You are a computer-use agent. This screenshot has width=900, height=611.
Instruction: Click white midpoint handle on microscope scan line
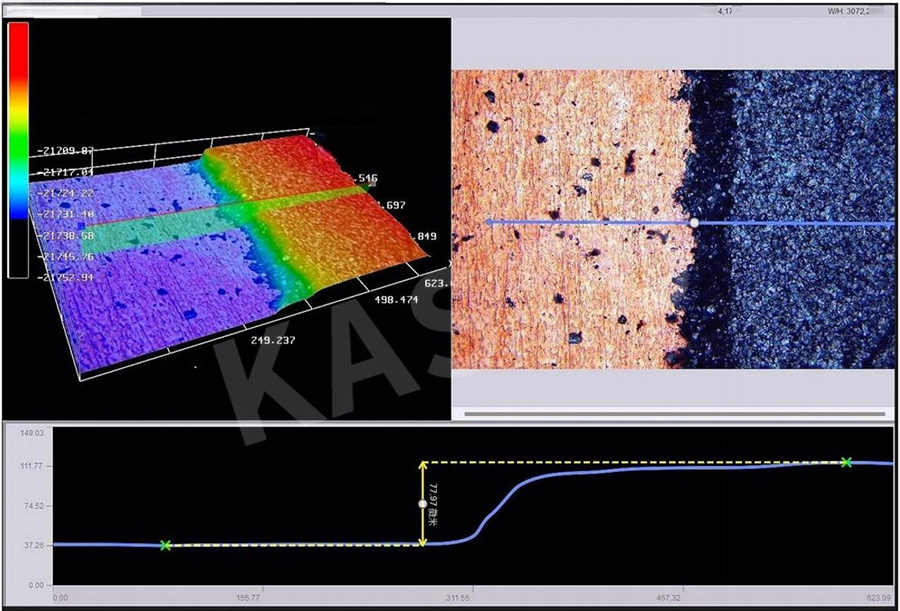click(694, 222)
